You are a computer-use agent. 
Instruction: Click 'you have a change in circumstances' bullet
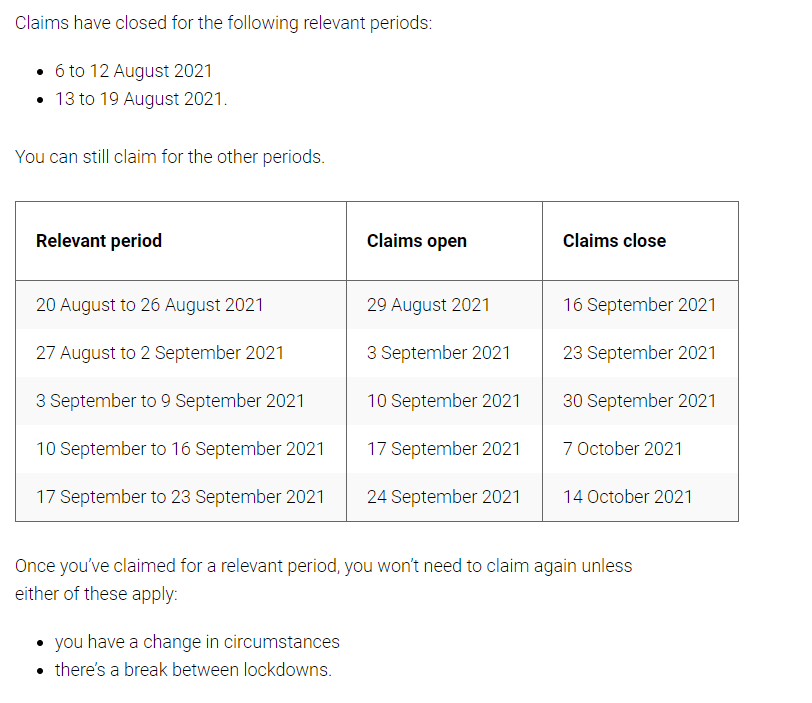tap(197, 642)
